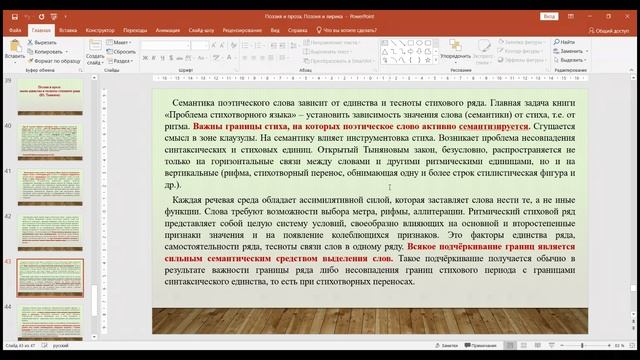Switch to the Вид tab
Screen dimensions: 640x360
(x=275, y=30)
